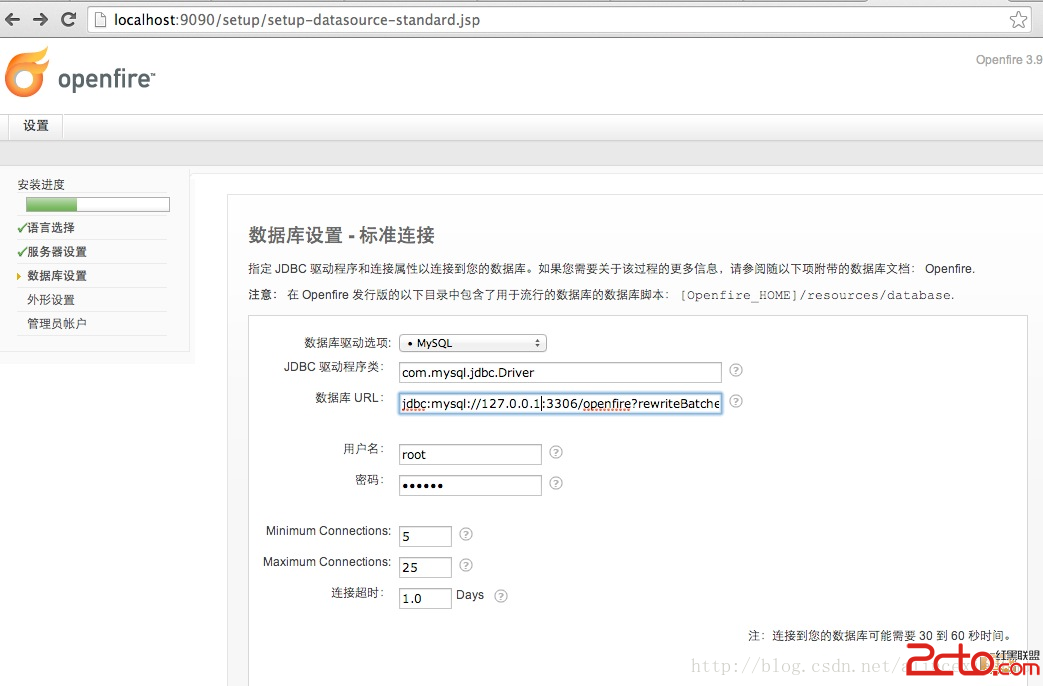
Task: Open help icon beside JDBC driver class
Action: pyautogui.click(x=736, y=370)
